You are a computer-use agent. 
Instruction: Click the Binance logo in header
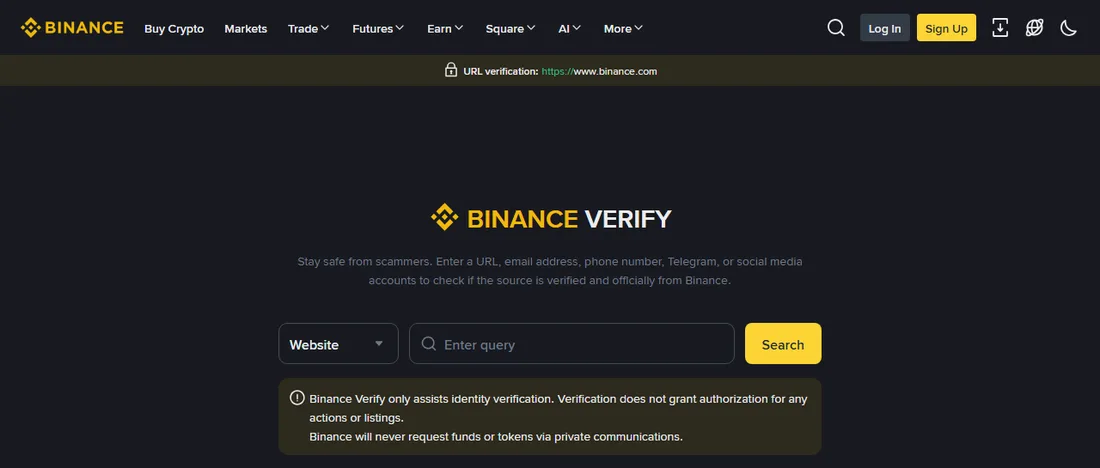pos(72,28)
